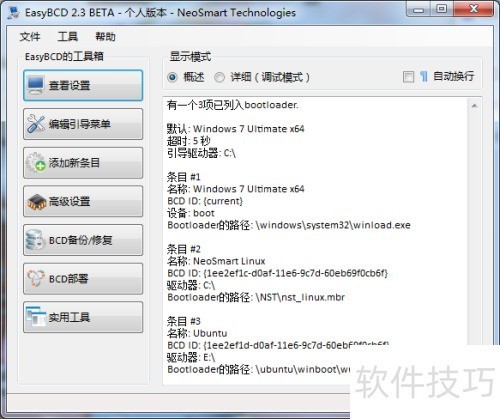Image resolution: width=500 pixels, height=419 pixels.
Task: Open the 工具 menu
Action: (x=68, y=37)
